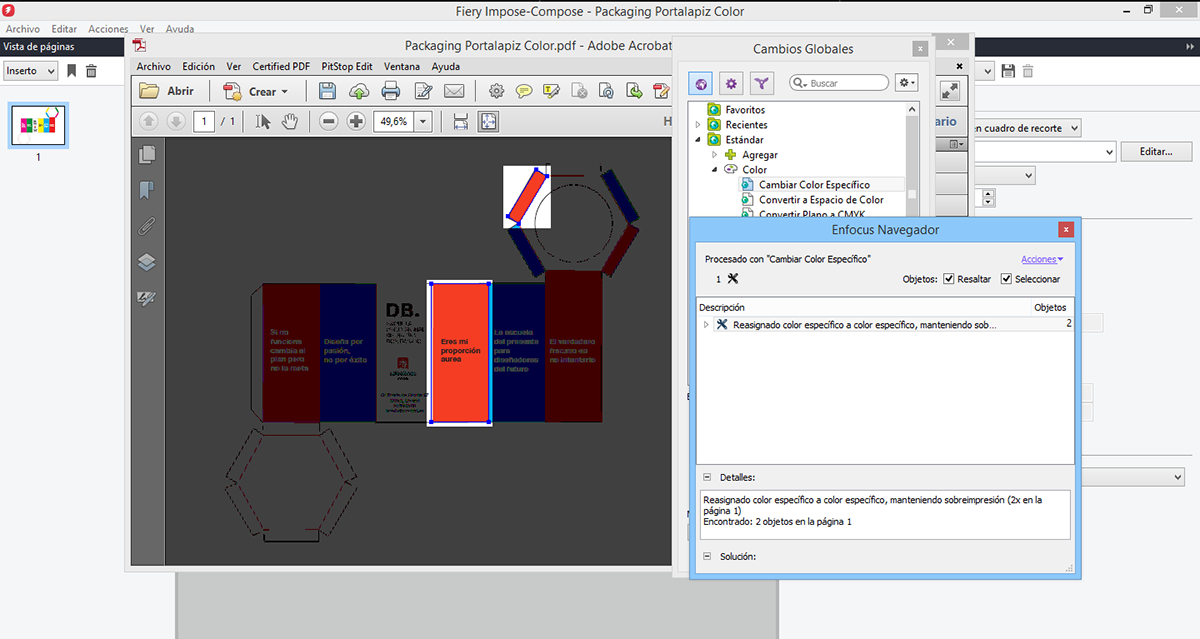
Task: Click the purple gear icon in Cambios Globales
Action: [x=732, y=84]
